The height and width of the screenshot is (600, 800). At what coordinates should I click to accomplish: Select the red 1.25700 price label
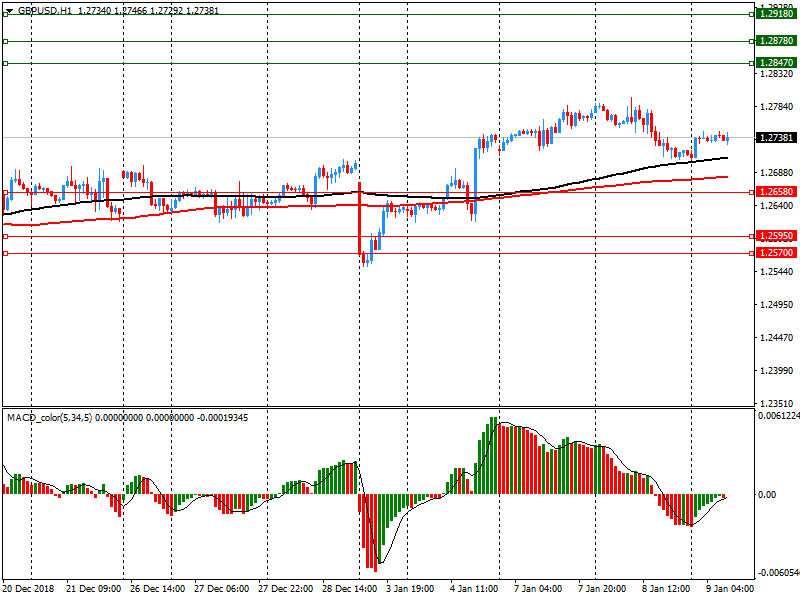[x=776, y=254]
